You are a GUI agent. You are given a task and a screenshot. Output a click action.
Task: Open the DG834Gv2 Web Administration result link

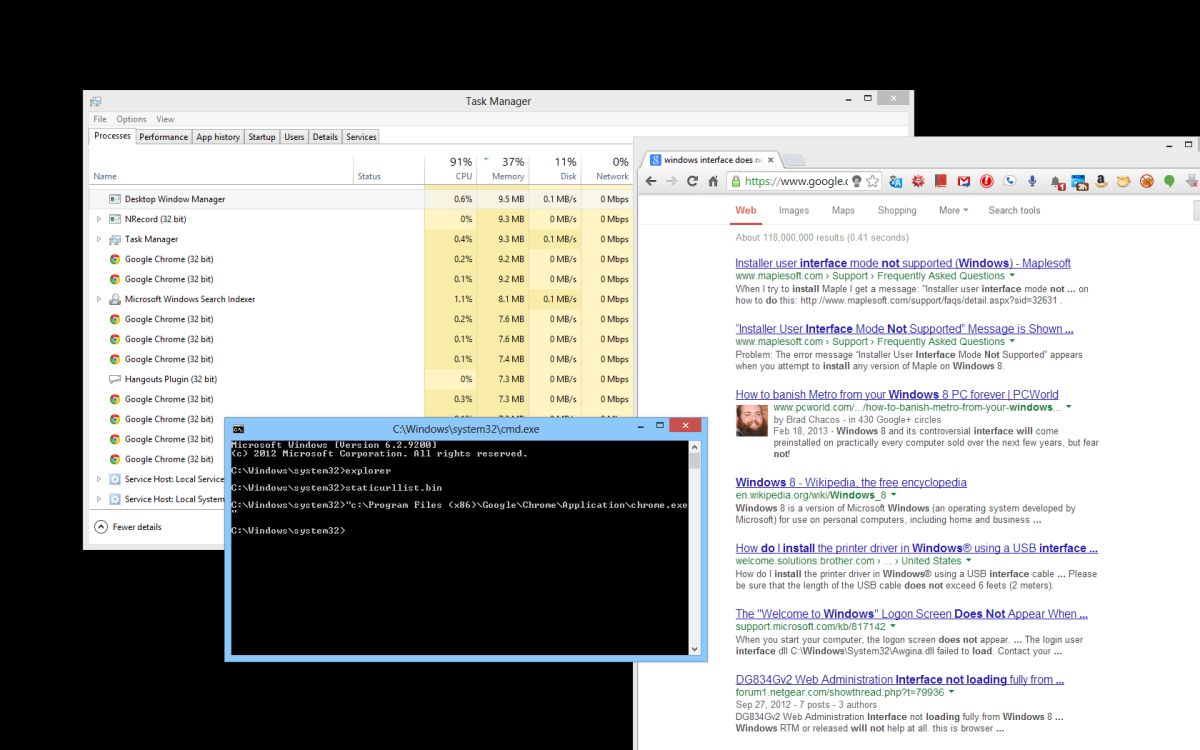pos(899,679)
